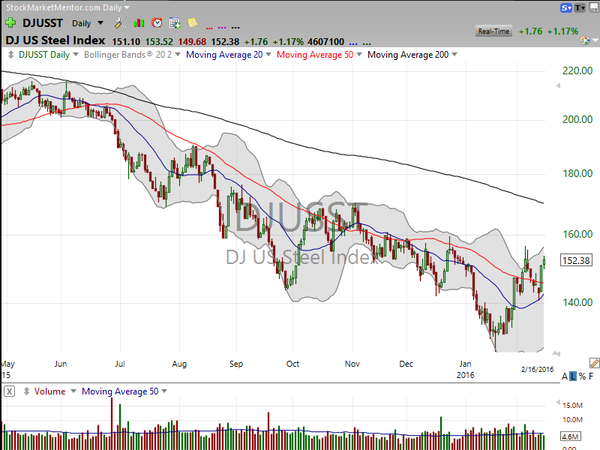
Task: Click the price pane resize arrows icon
Action: tap(11, 55)
